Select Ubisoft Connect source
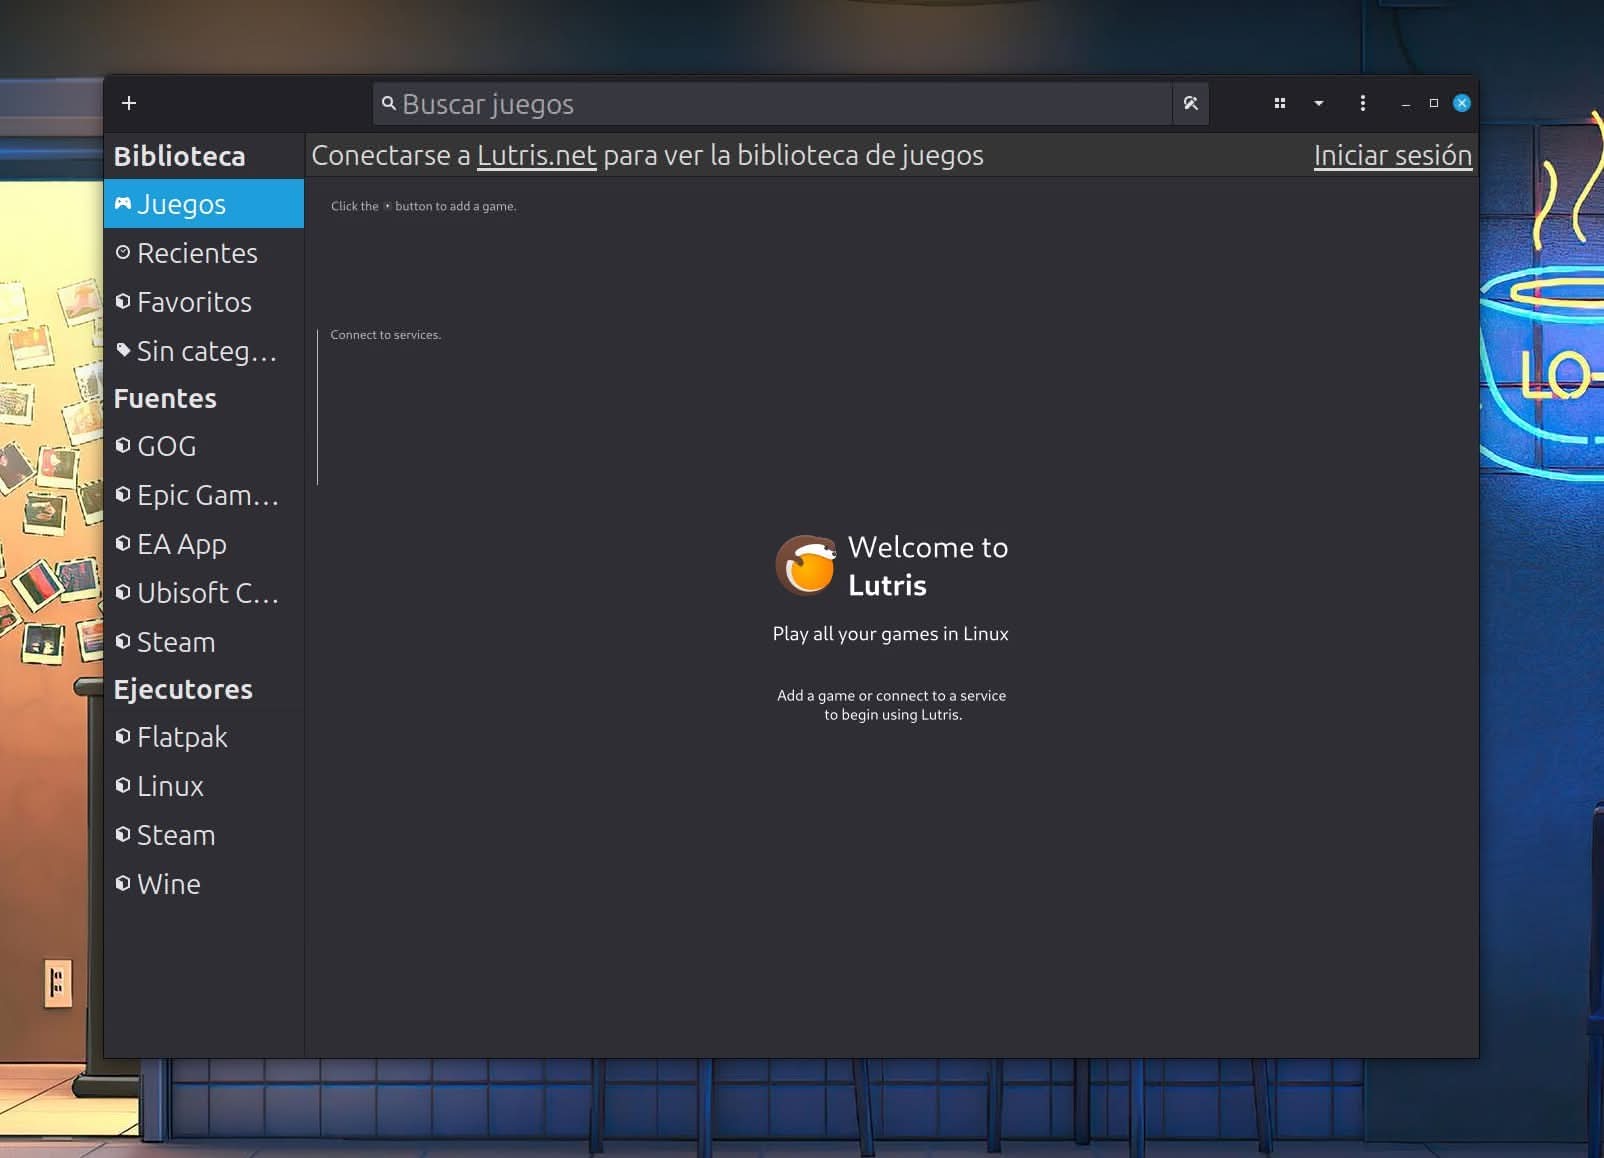 coord(207,593)
